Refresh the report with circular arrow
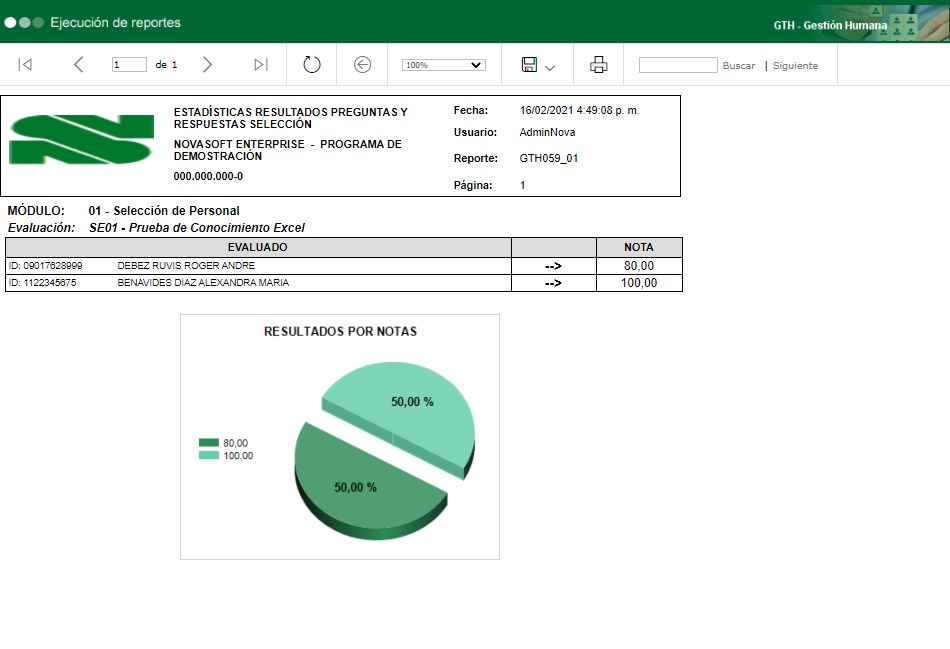This screenshot has height=649, width=950. pos(312,65)
